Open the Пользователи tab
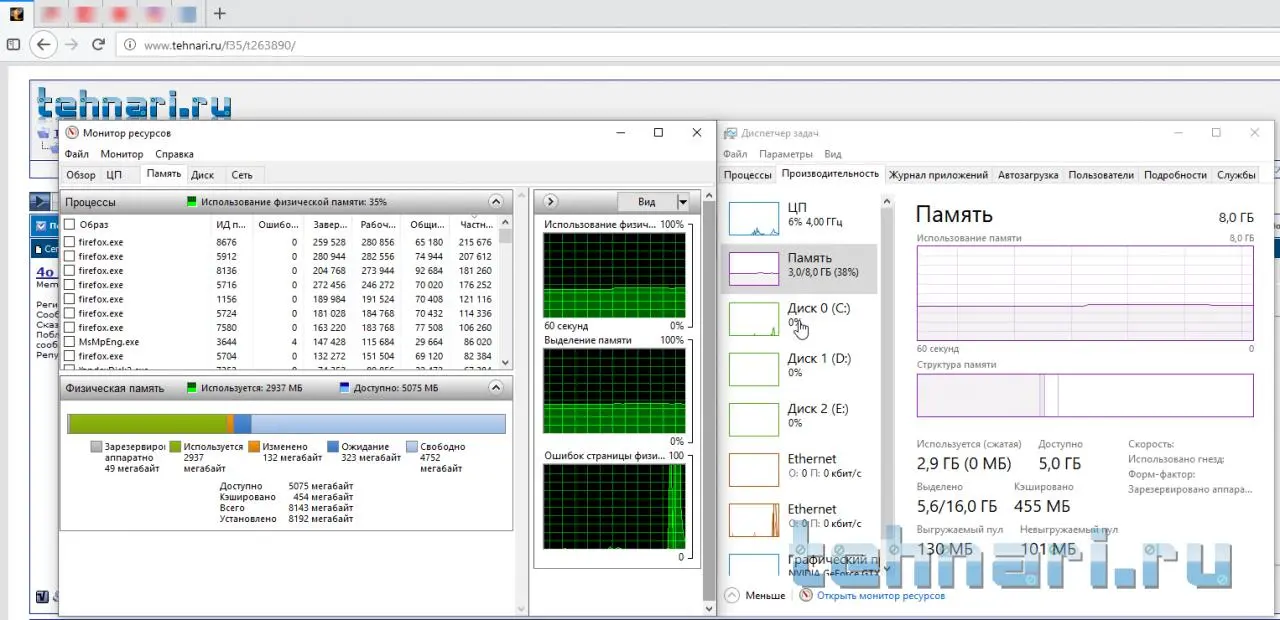The image size is (1280, 620). click(x=1101, y=175)
